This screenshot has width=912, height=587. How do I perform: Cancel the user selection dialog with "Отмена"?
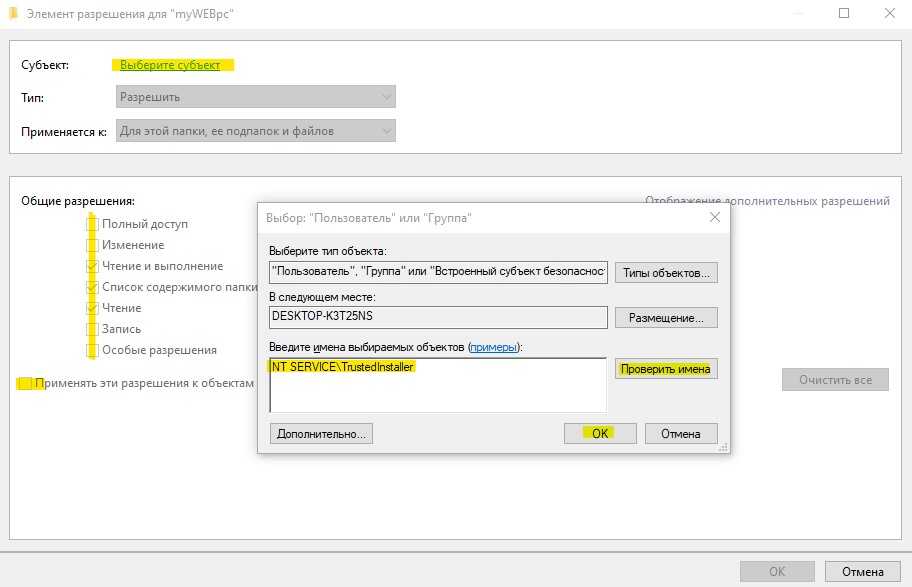pyautogui.click(x=681, y=434)
